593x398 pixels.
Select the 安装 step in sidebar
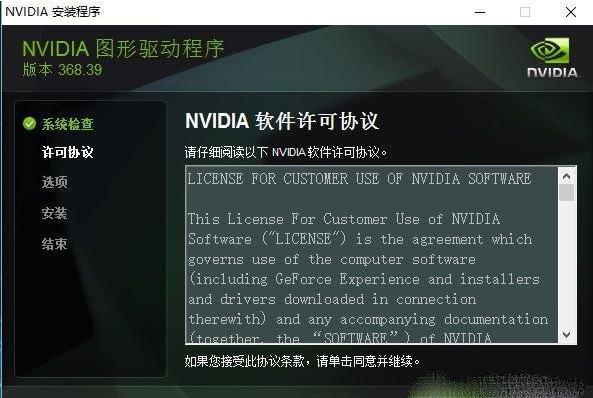[54, 213]
